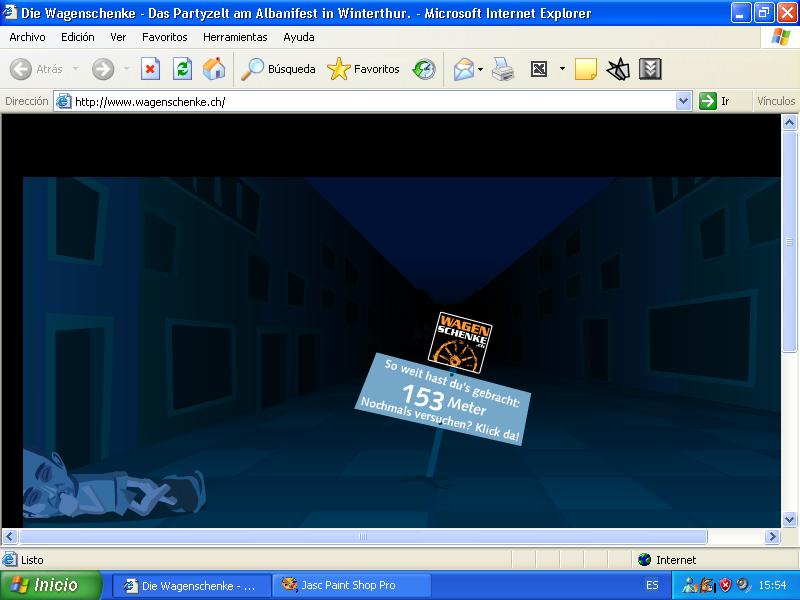Go back with the Atrás button
The height and width of the screenshot is (600, 800).
click(36, 69)
